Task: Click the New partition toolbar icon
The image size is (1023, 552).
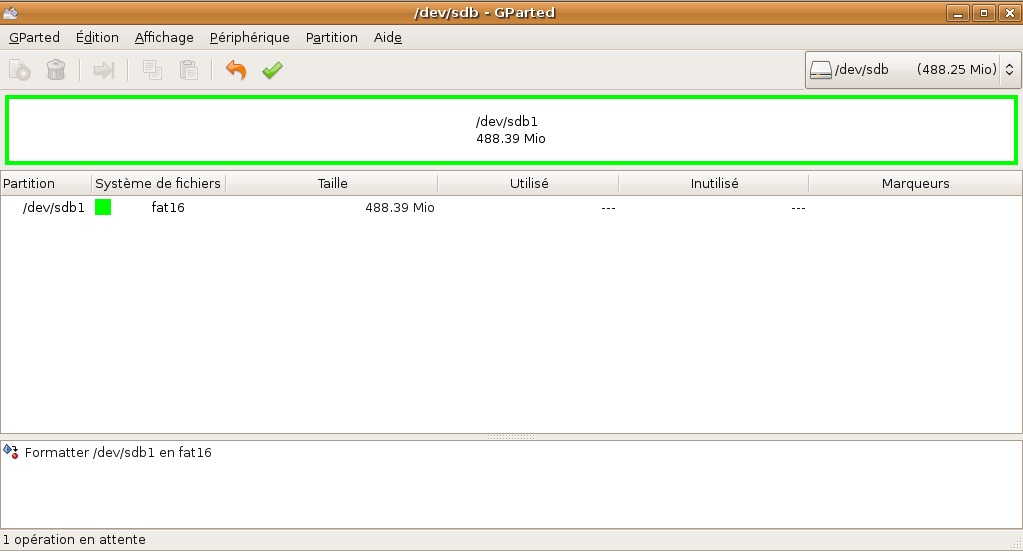Action: [x=19, y=70]
